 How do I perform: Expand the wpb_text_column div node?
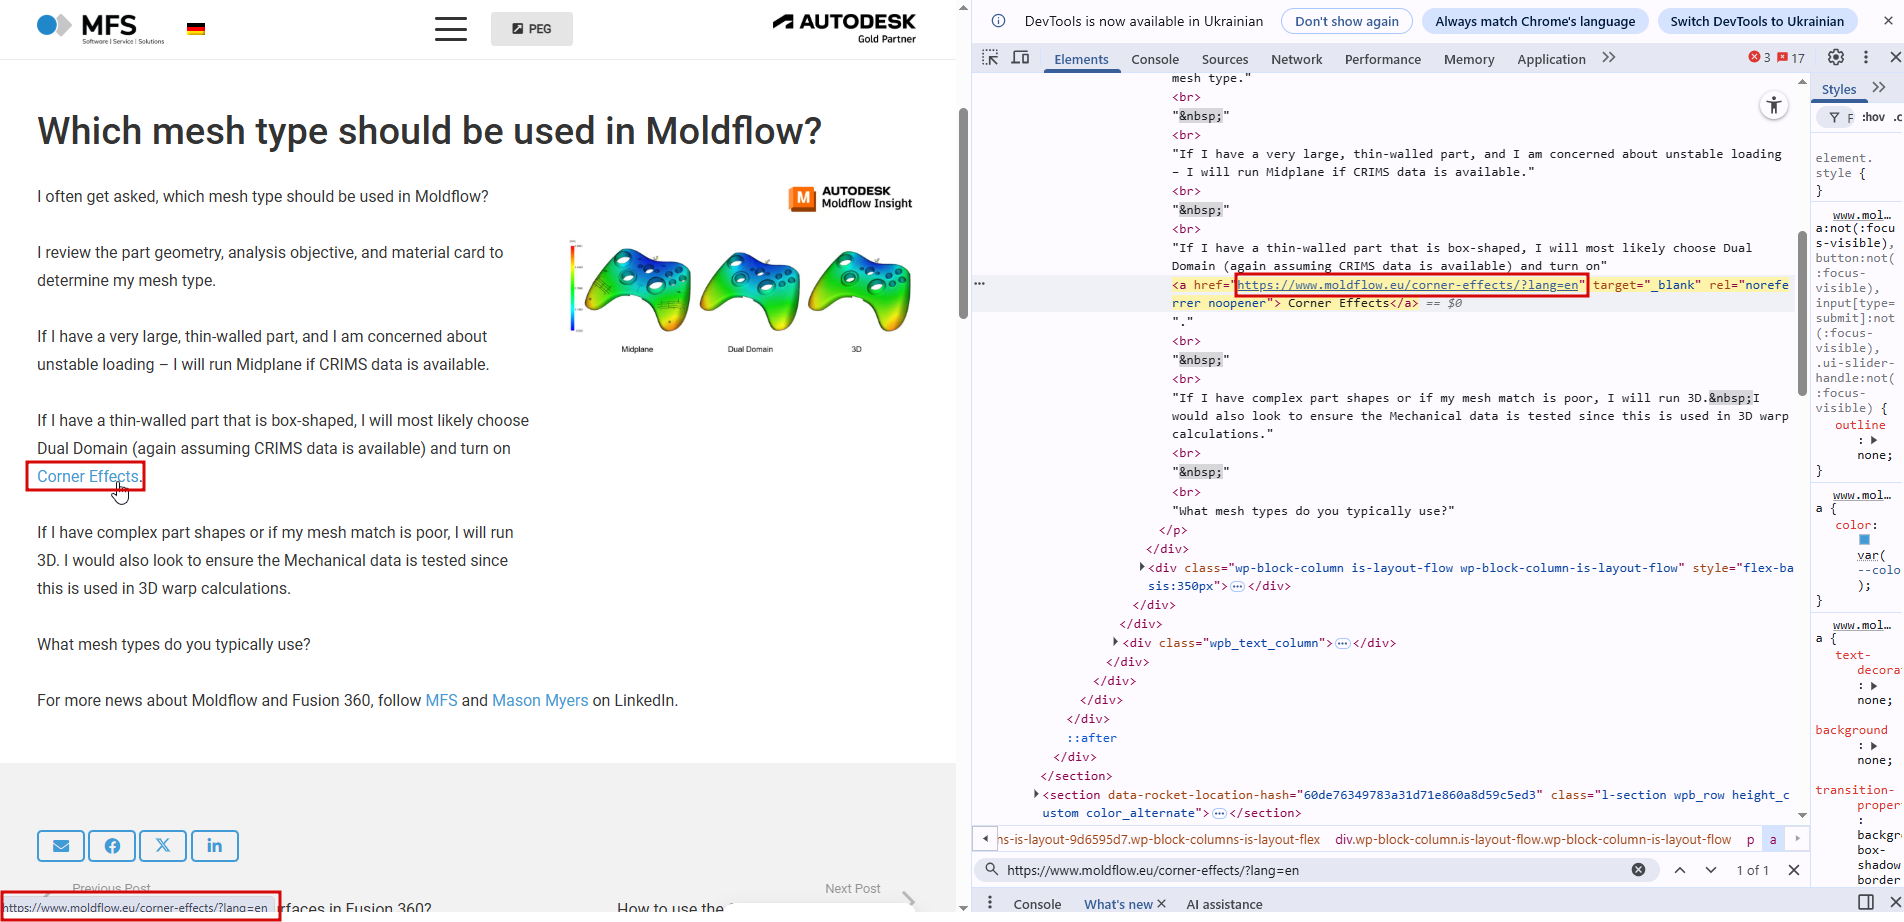(1116, 643)
